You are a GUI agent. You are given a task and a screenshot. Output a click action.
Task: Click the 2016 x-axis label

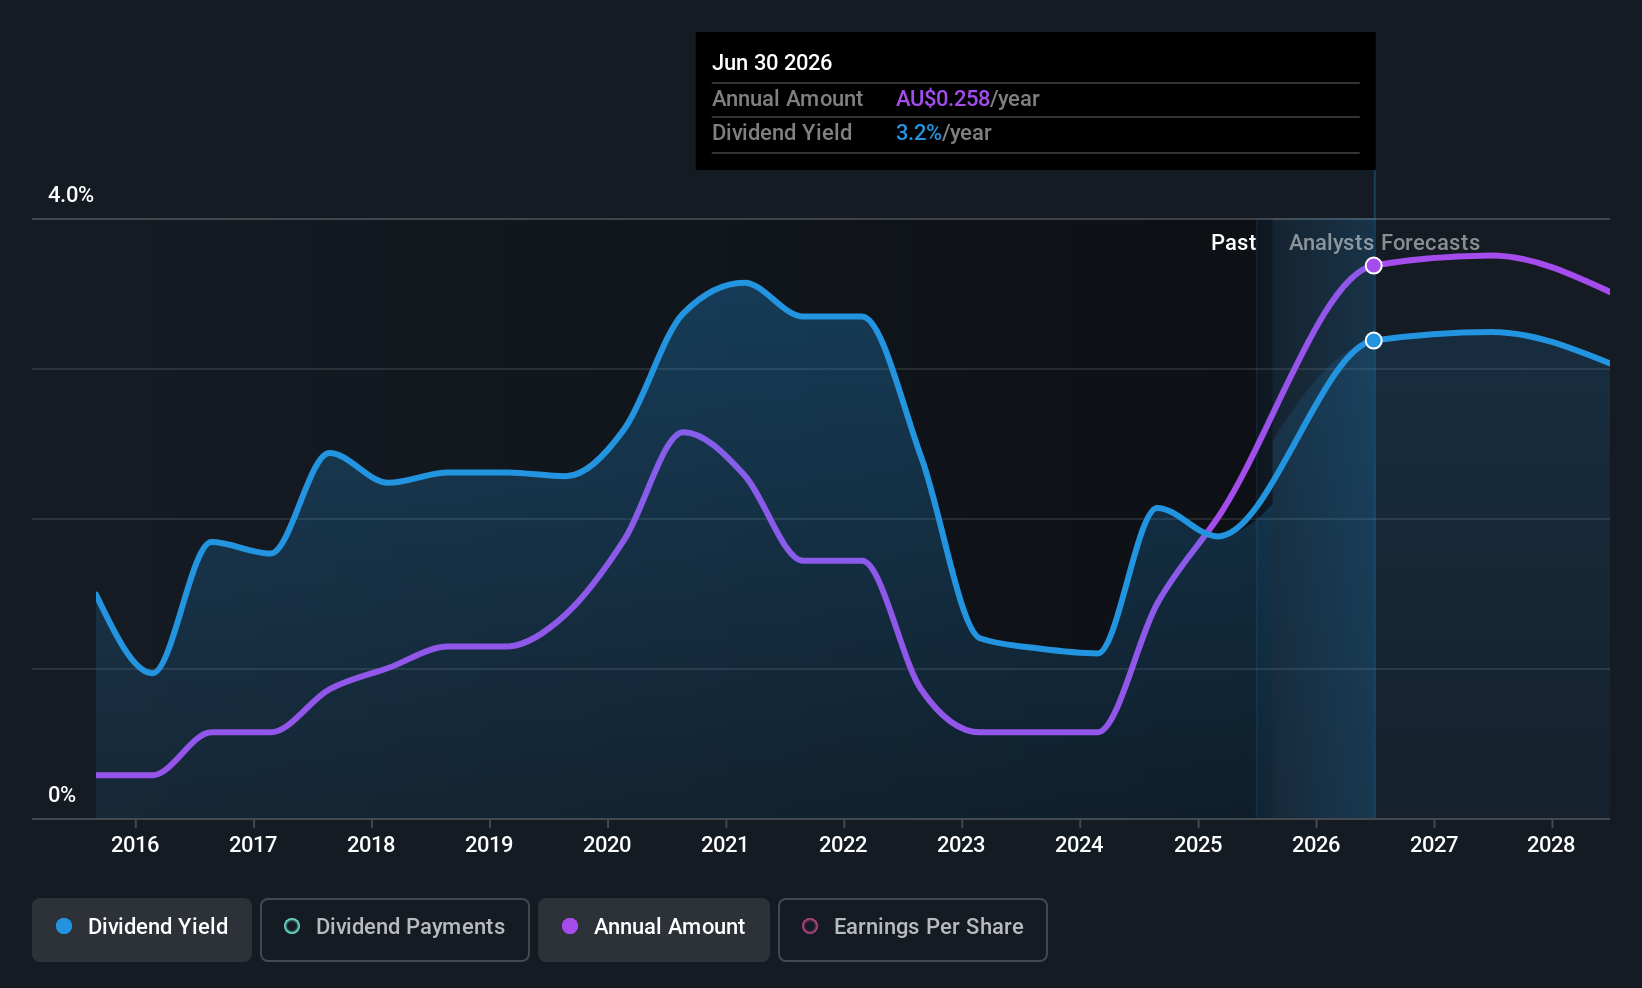[135, 845]
